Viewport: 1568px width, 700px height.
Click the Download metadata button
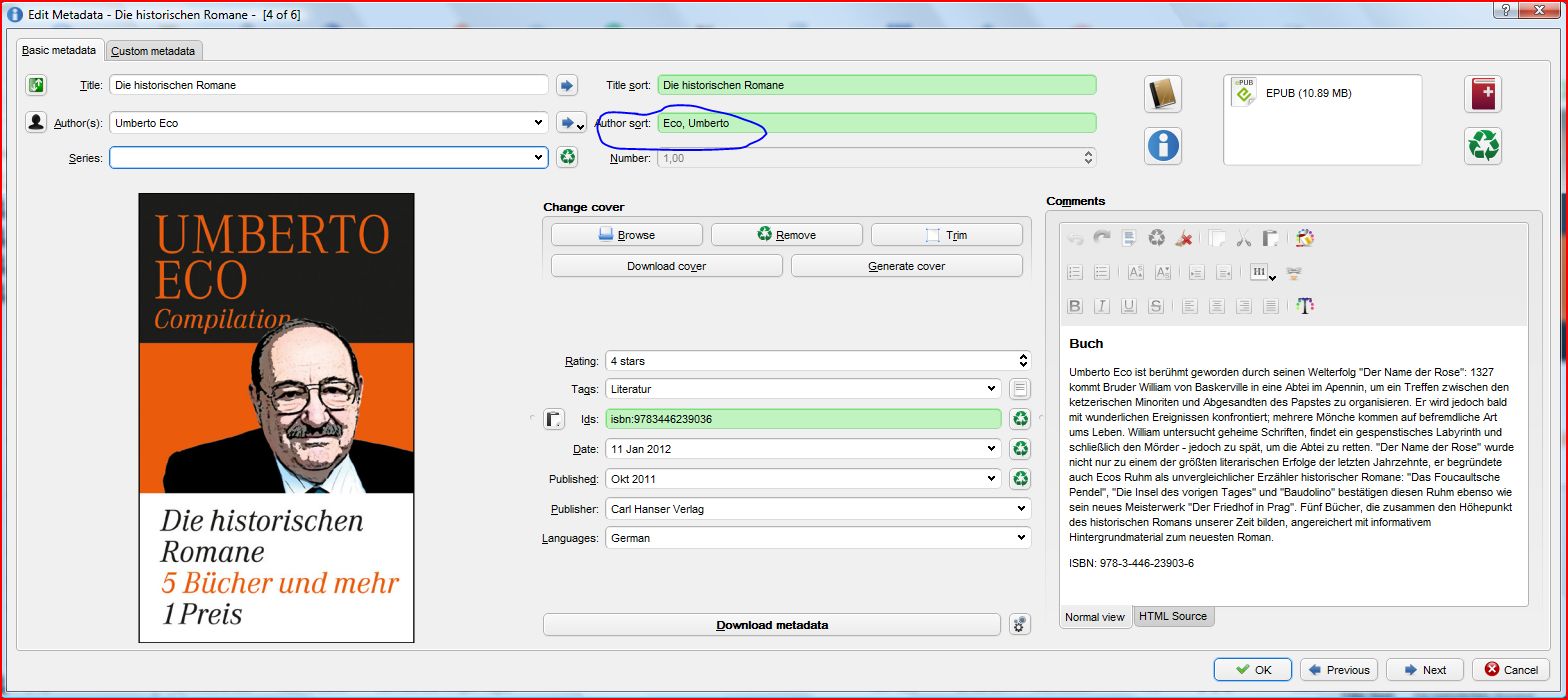(x=772, y=625)
